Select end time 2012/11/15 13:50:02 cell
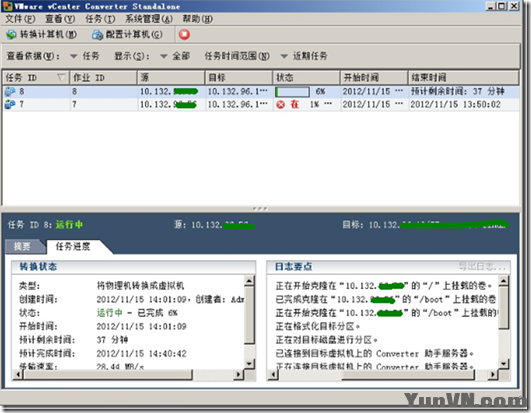 point(455,104)
